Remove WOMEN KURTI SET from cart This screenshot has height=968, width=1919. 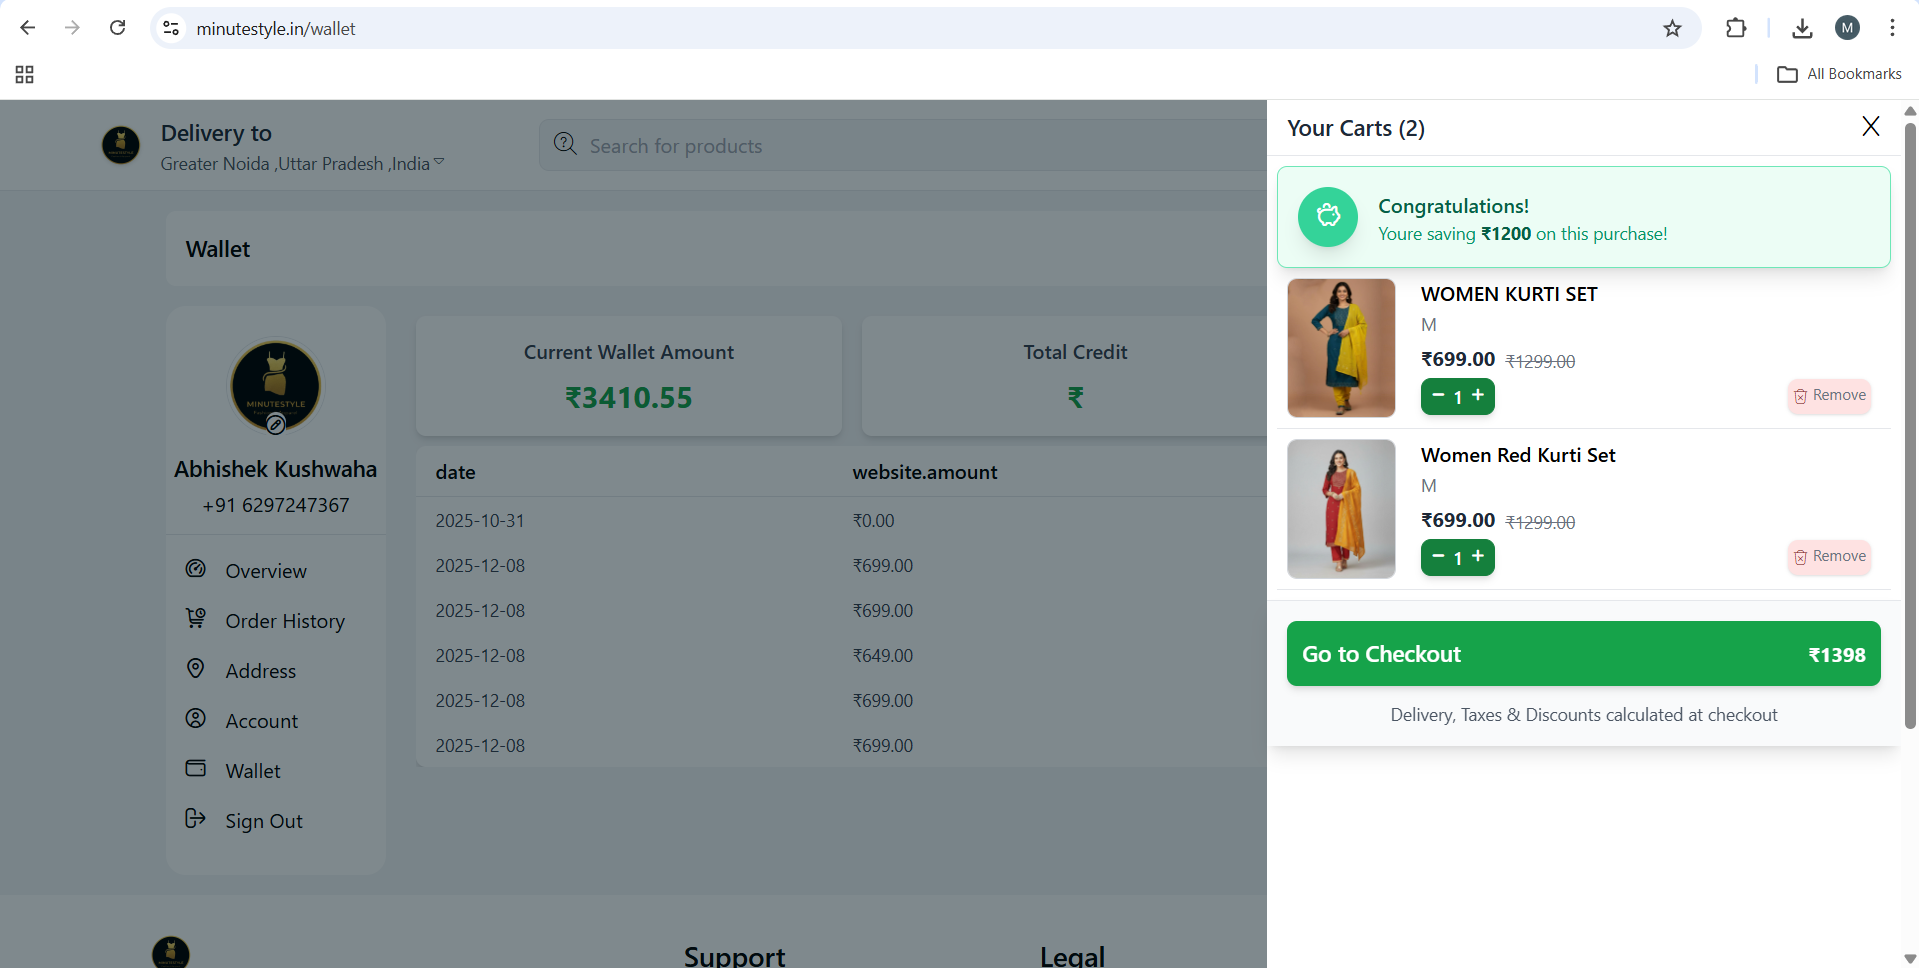click(x=1828, y=396)
